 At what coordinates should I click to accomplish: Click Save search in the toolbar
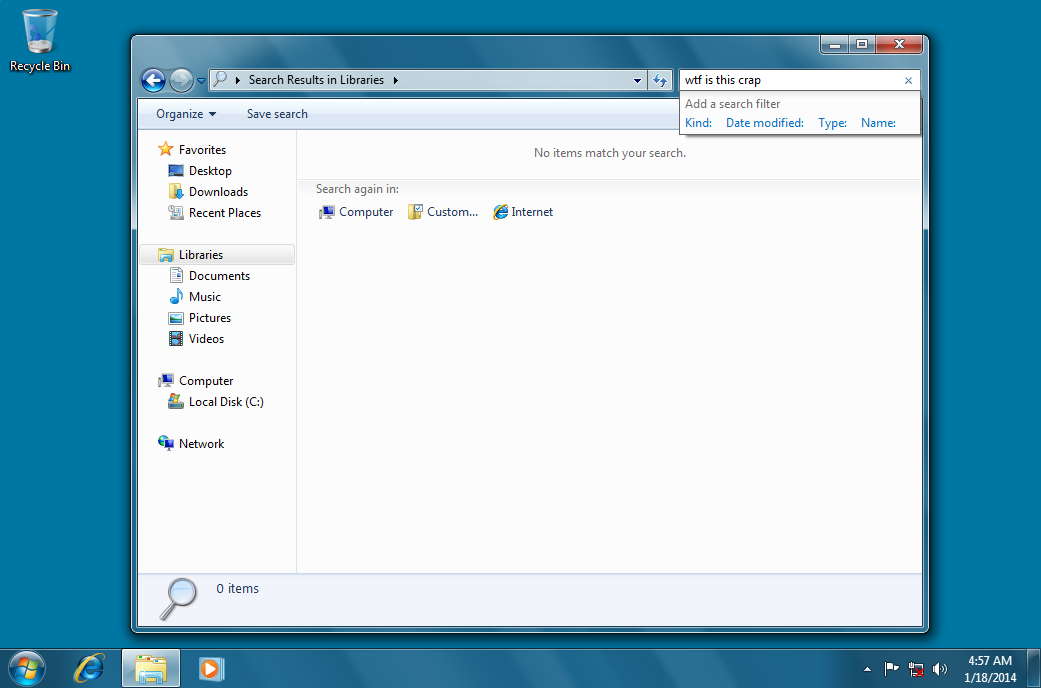(x=277, y=114)
